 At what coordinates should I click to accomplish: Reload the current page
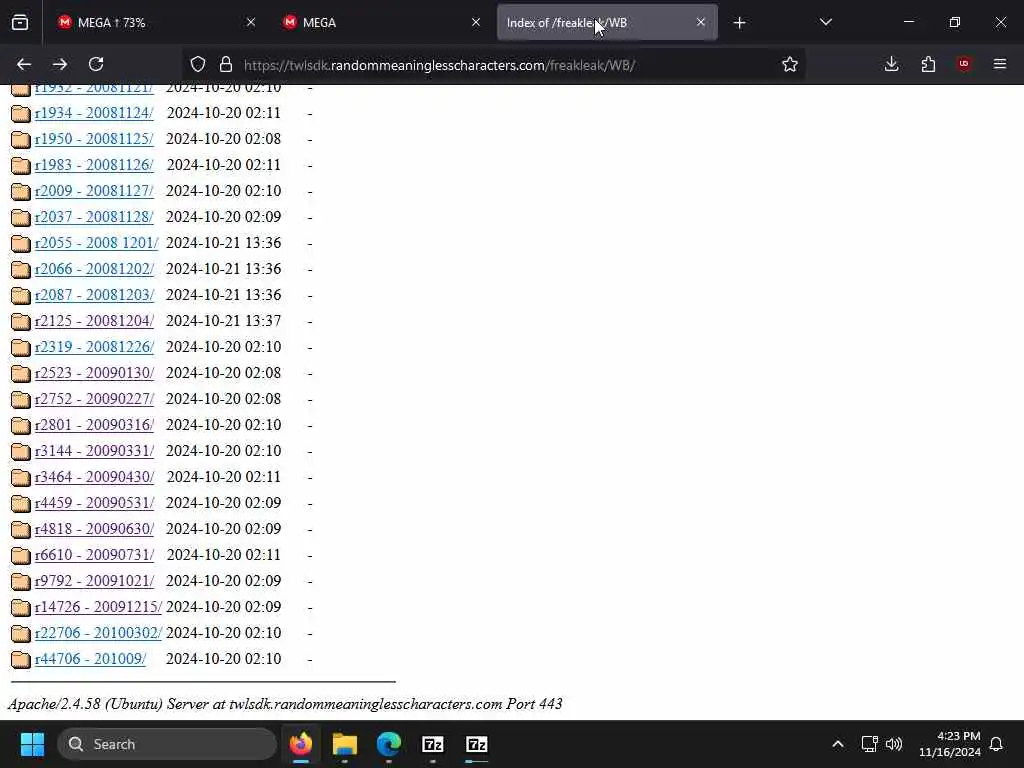click(96, 65)
